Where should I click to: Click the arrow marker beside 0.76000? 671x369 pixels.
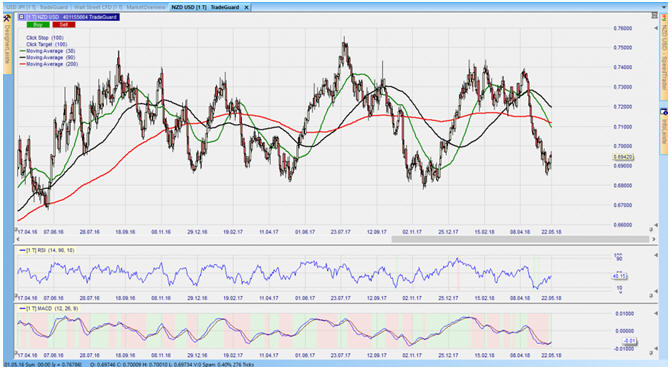(x=656, y=28)
